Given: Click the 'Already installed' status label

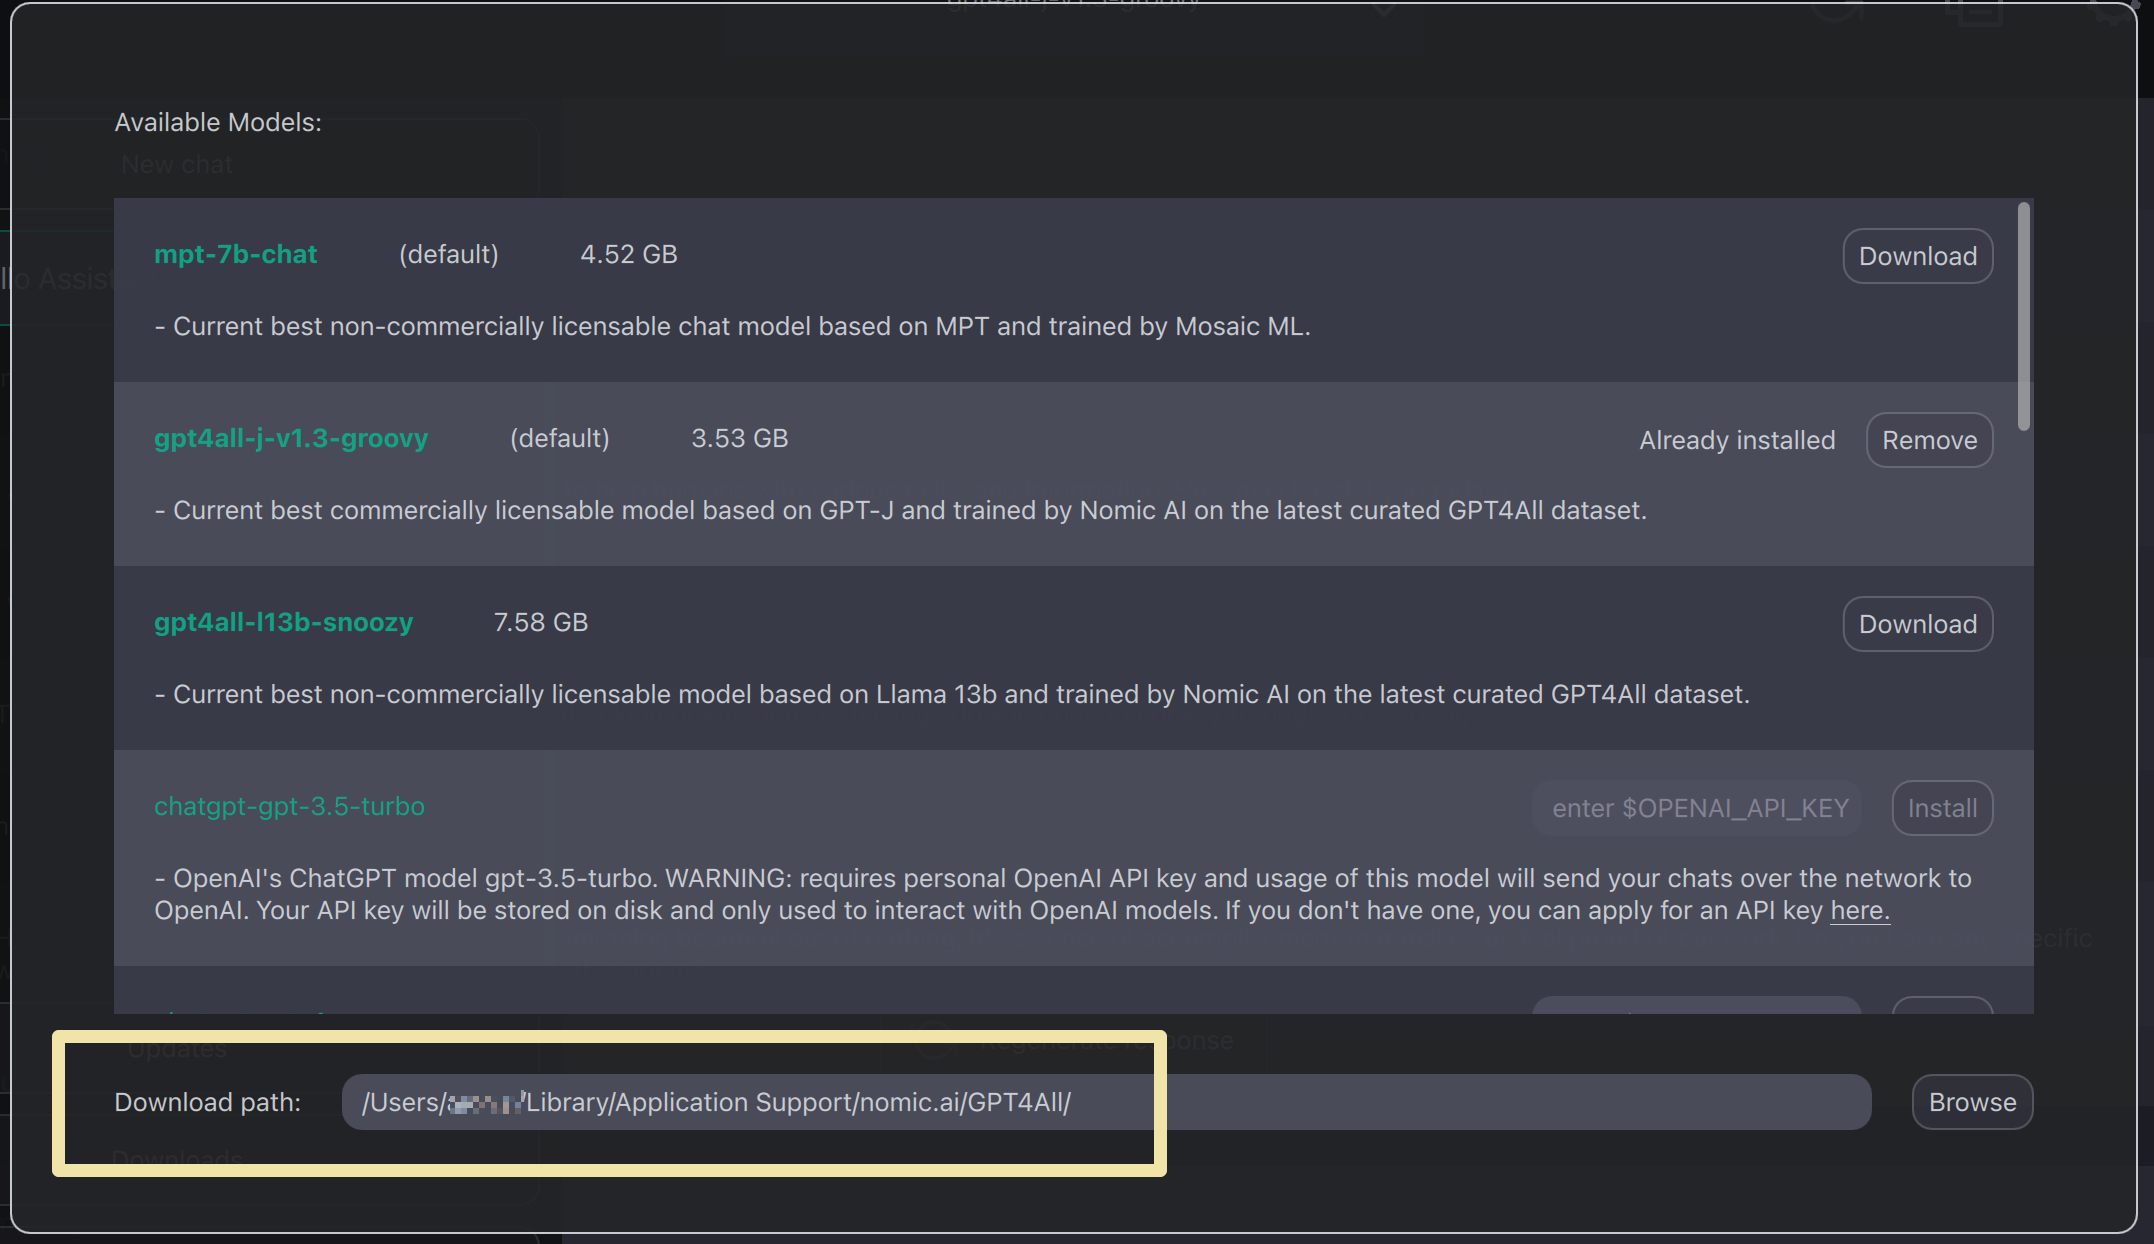Looking at the screenshot, I should tap(1737, 440).
